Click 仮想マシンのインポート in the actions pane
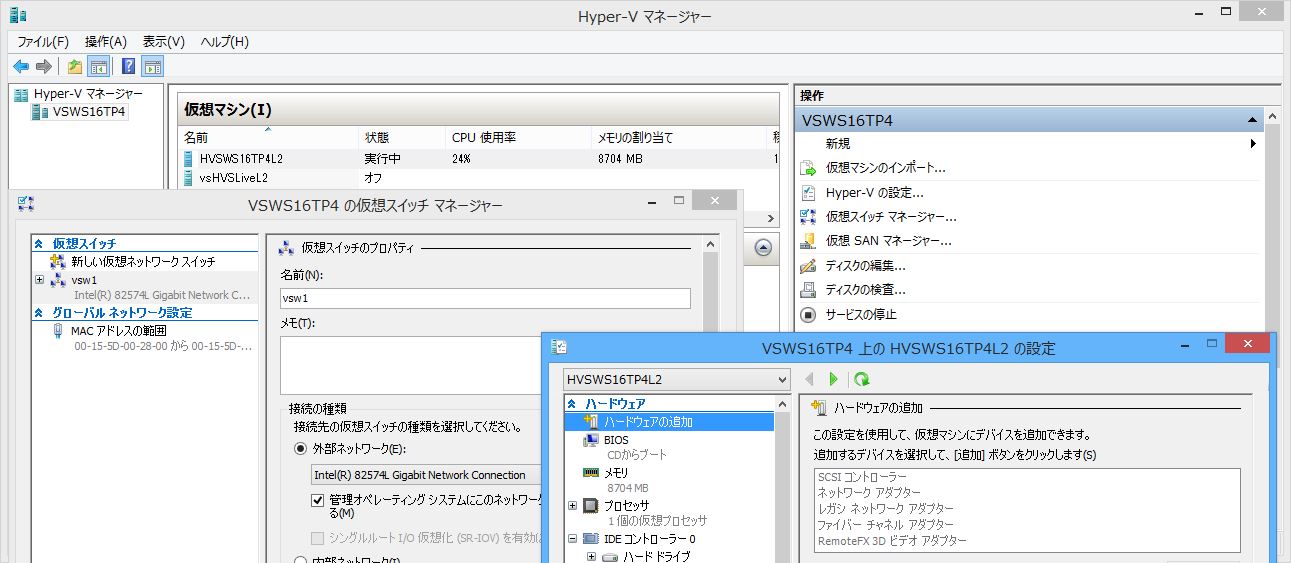 coord(885,168)
